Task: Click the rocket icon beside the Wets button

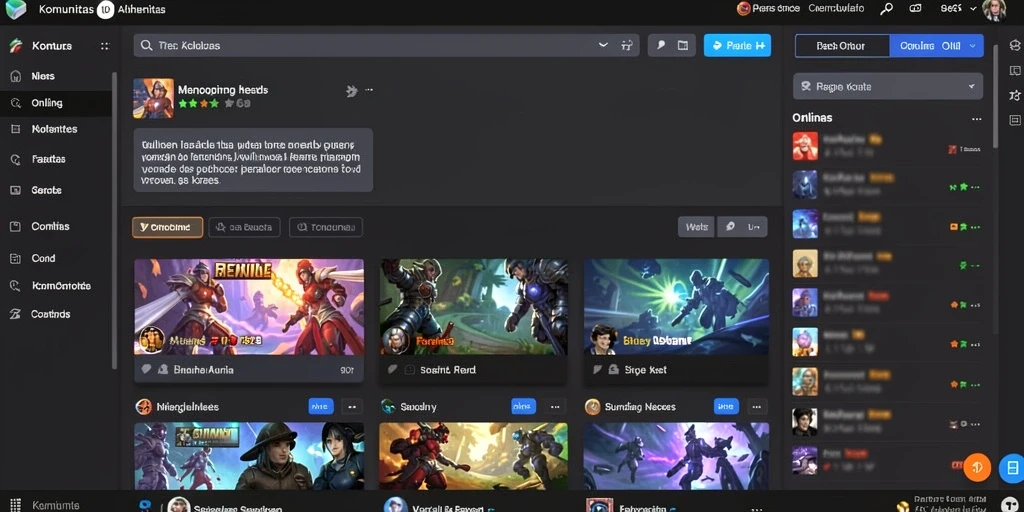Action: coord(730,227)
